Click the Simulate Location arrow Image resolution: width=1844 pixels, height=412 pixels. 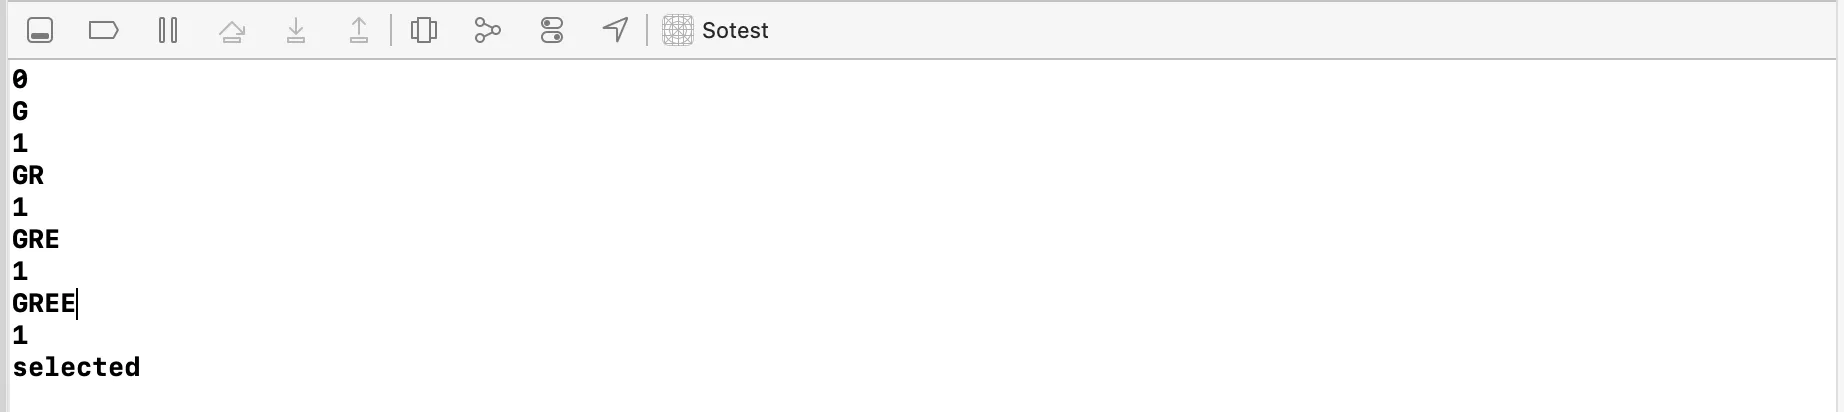coord(616,30)
